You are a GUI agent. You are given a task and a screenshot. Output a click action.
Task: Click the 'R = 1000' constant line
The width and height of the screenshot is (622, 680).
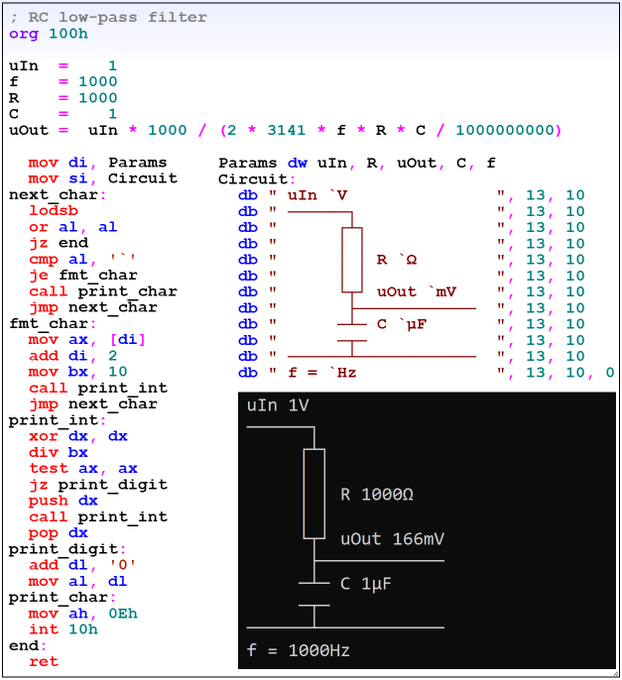(x=63, y=98)
